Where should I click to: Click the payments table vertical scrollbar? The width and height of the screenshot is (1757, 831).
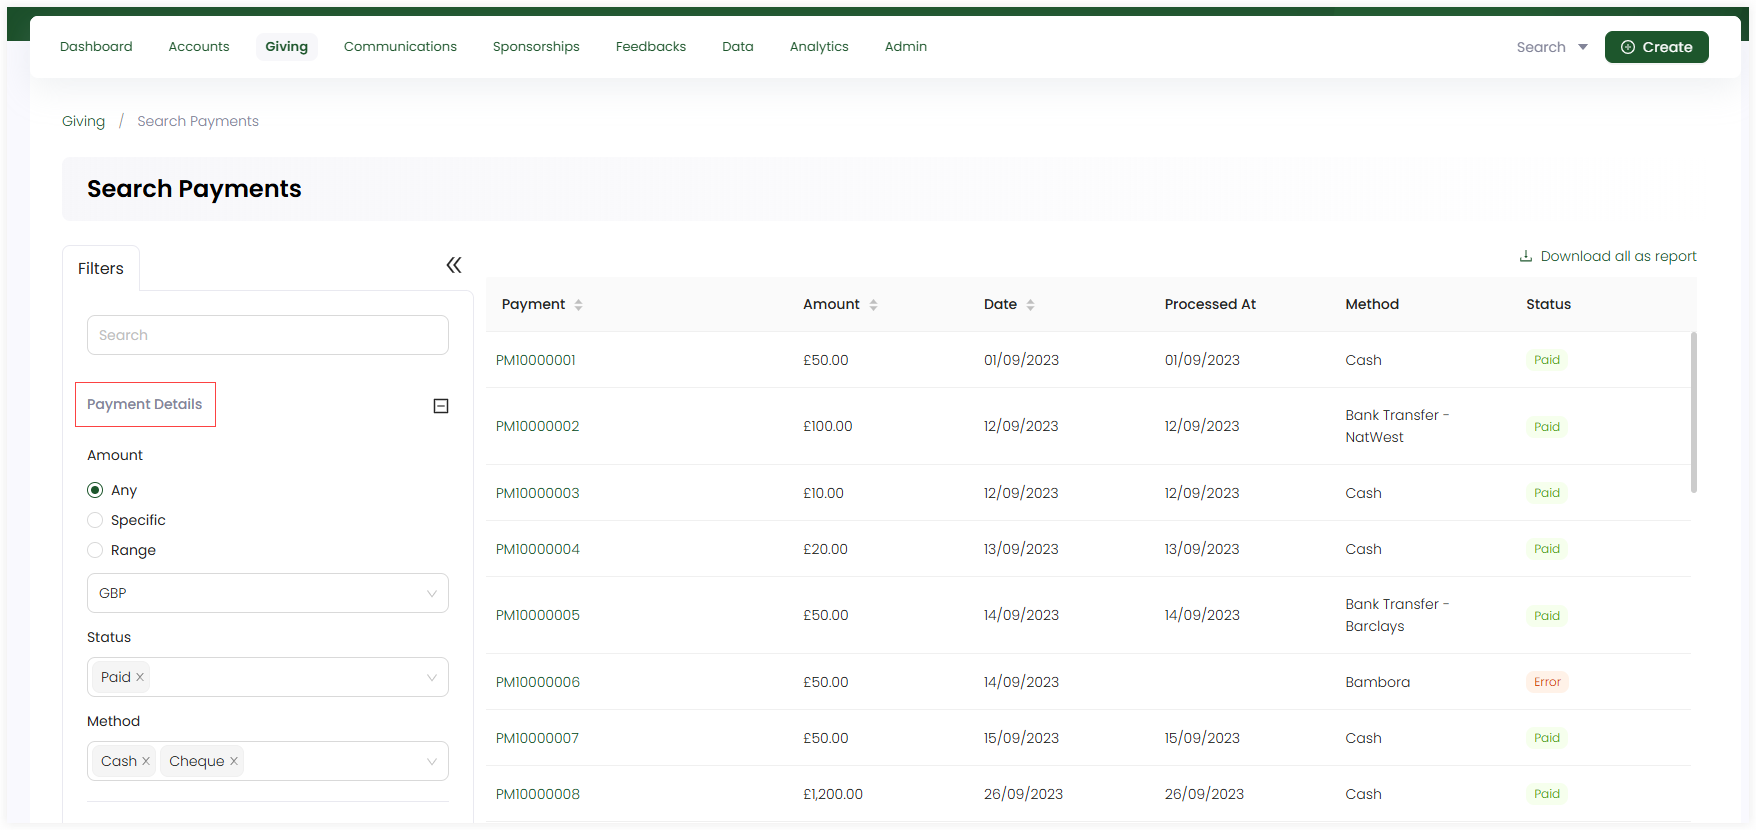click(x=1693, y=412)
